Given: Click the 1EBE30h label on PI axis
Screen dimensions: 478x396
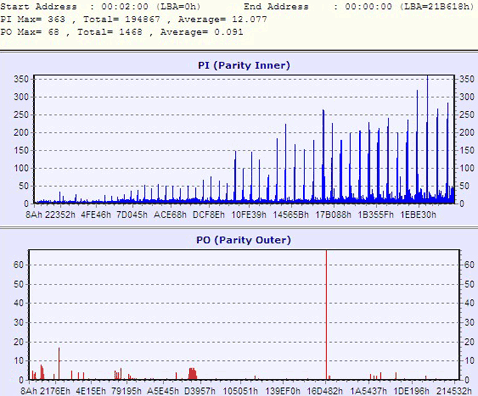Looking at the screenshot, I should coord(418,215).
